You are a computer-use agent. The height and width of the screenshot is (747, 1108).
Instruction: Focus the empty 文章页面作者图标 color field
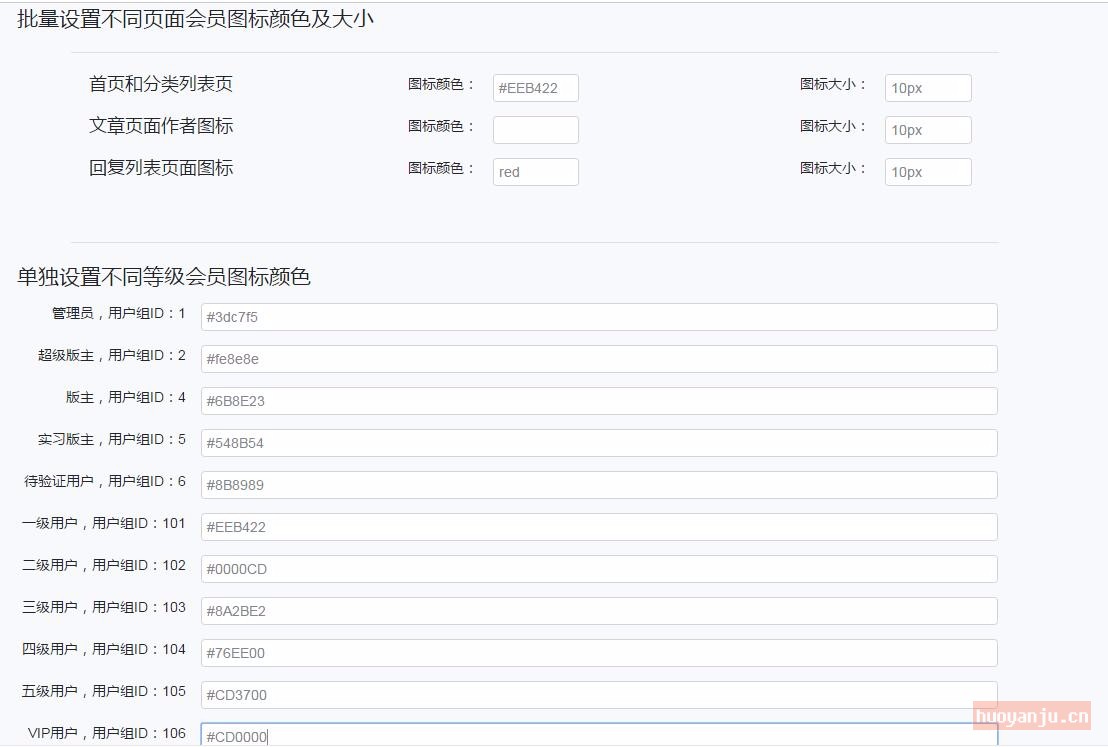click(535, 130)
